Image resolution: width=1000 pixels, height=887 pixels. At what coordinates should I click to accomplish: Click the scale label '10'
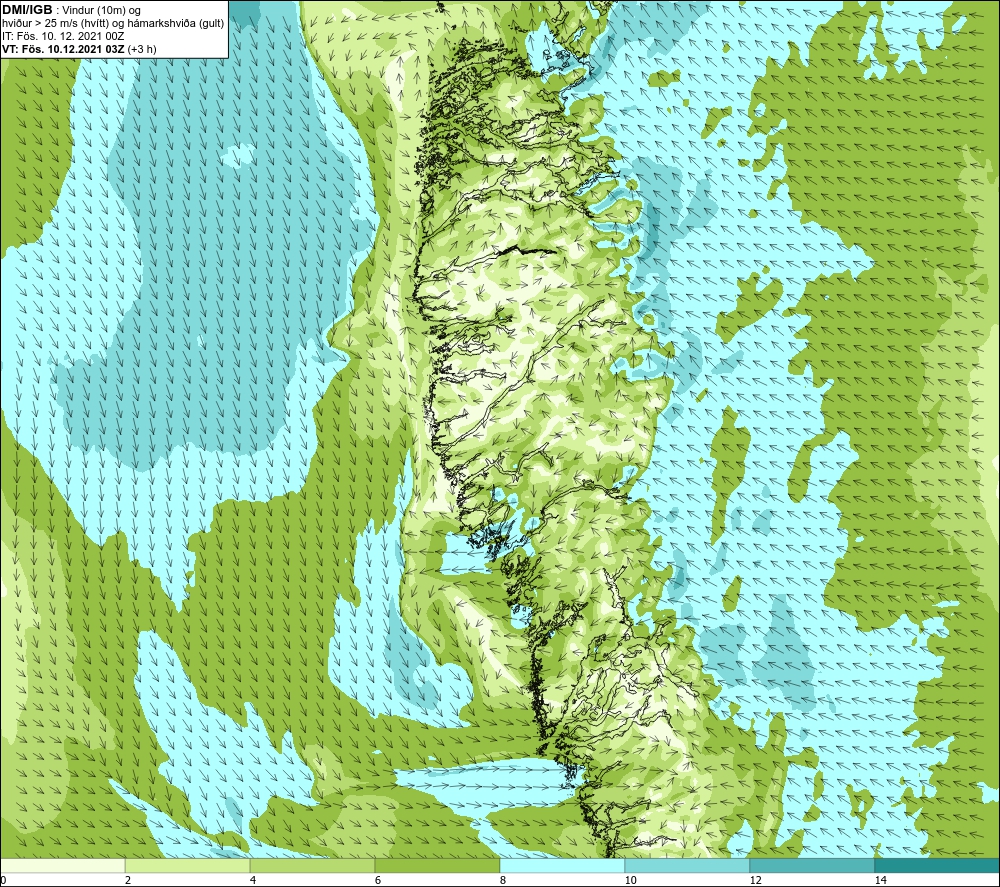pos(630,880)
